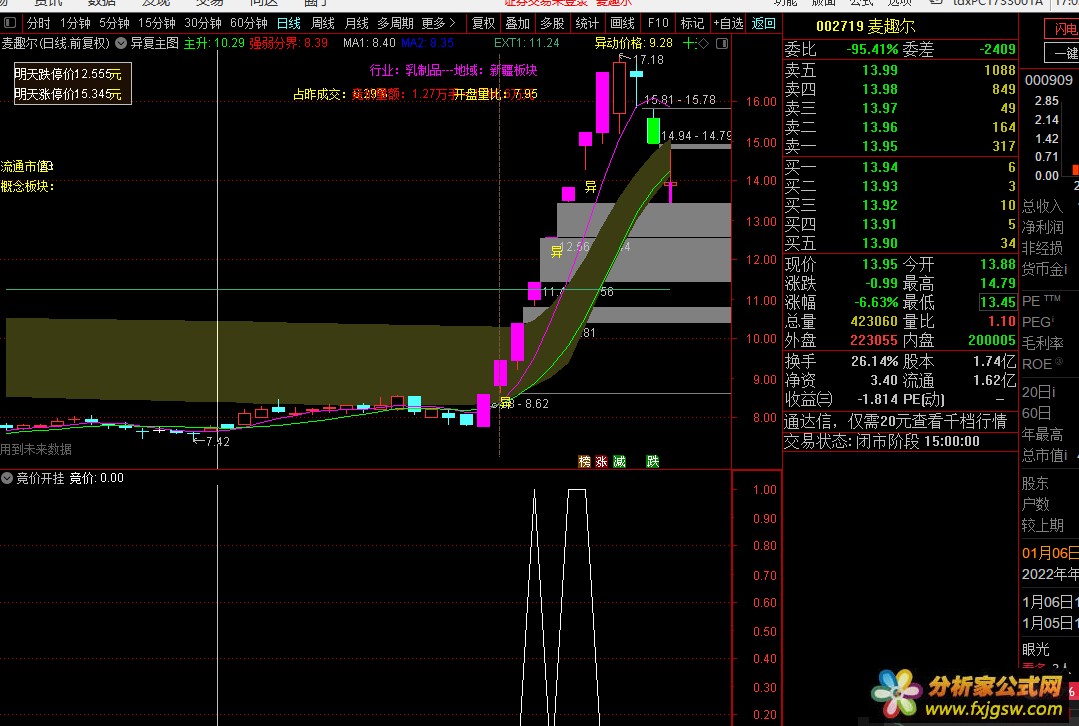Click the 最低 13.45 boxed value

click(x=998, y=302)
